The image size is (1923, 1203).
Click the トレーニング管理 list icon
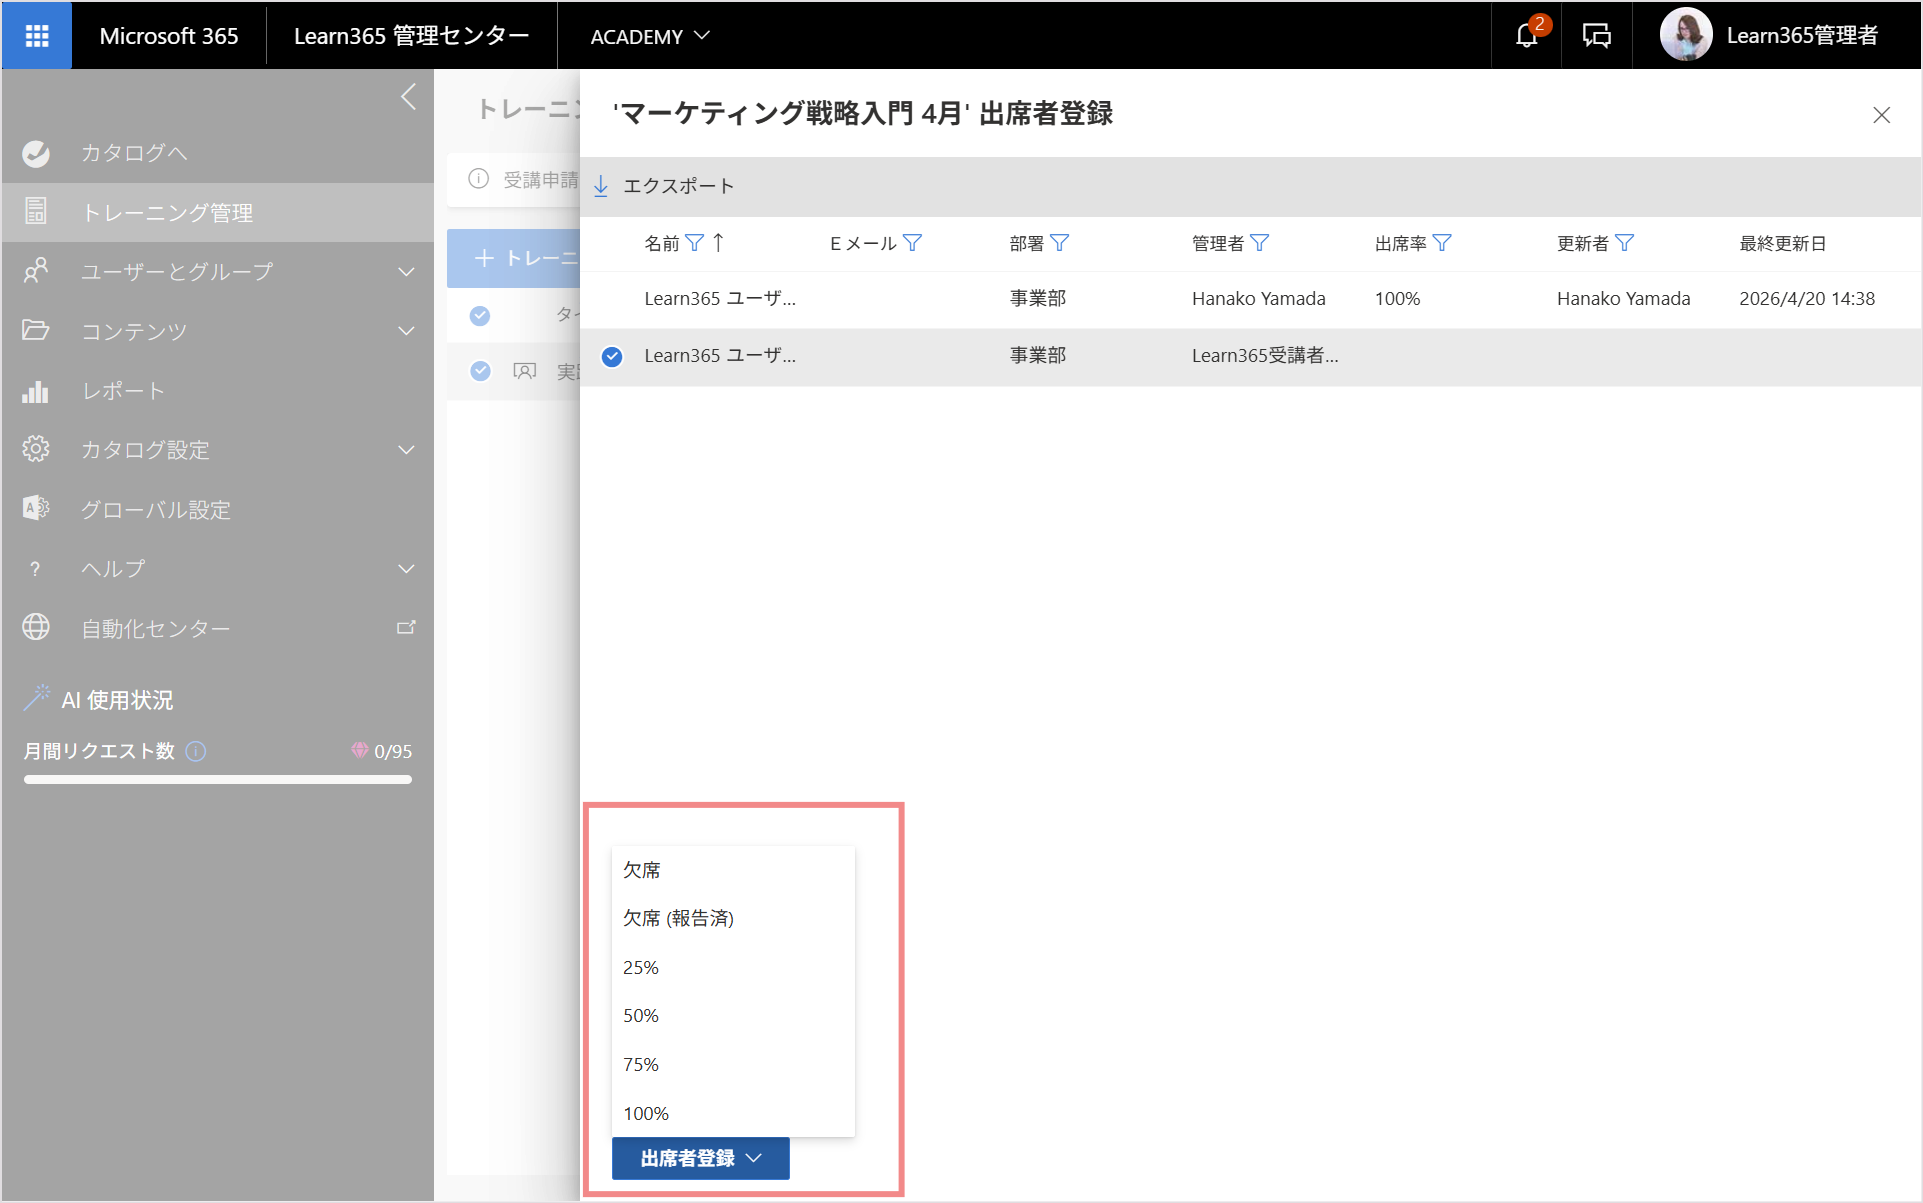(36, 211)
